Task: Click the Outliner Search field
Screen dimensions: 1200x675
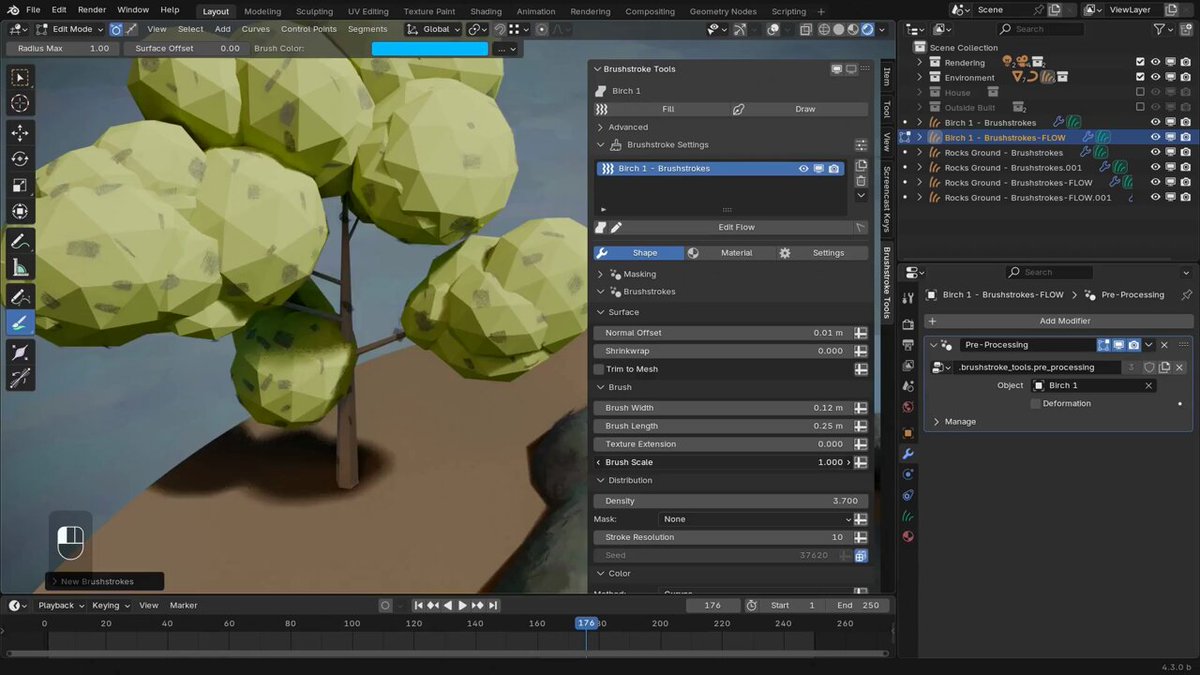Action: click(1041, 30)
